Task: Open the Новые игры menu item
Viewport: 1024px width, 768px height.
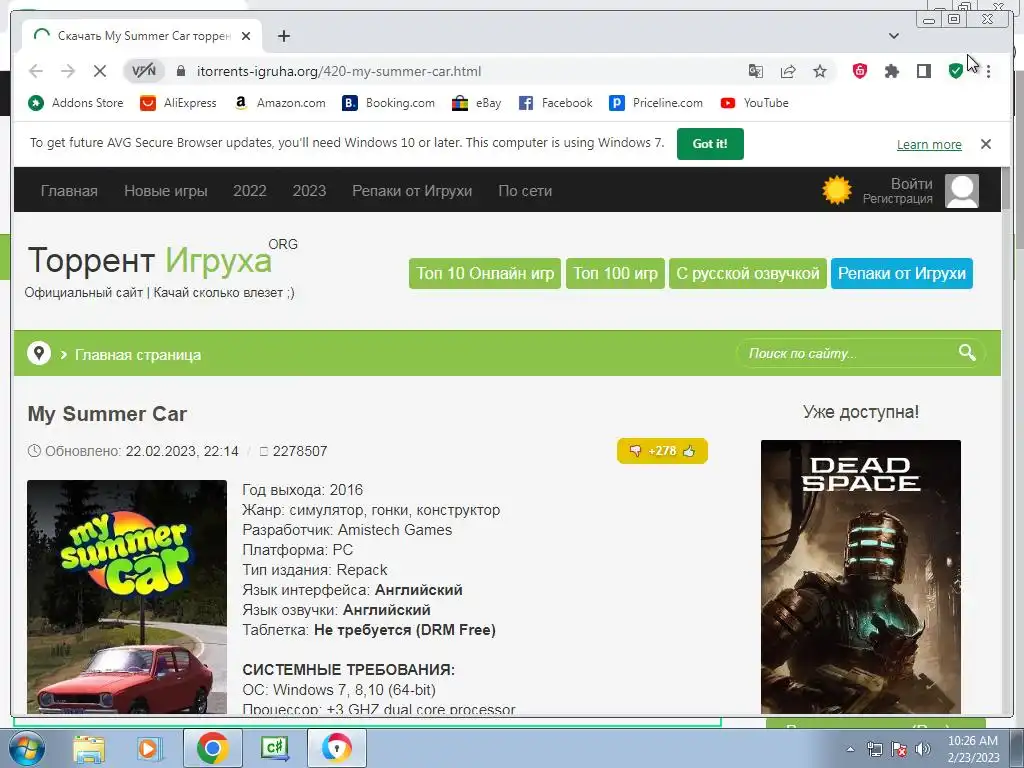Action: tap(166, 191)
